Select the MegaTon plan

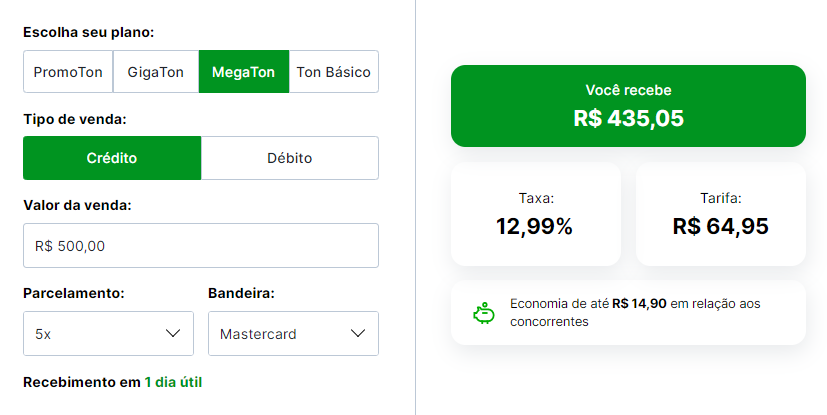click(x=244, y=72)
